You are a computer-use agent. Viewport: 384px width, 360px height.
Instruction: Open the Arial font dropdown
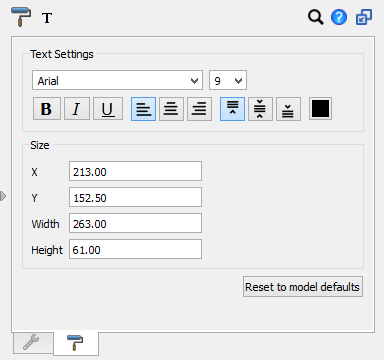(x=117, y=80)
